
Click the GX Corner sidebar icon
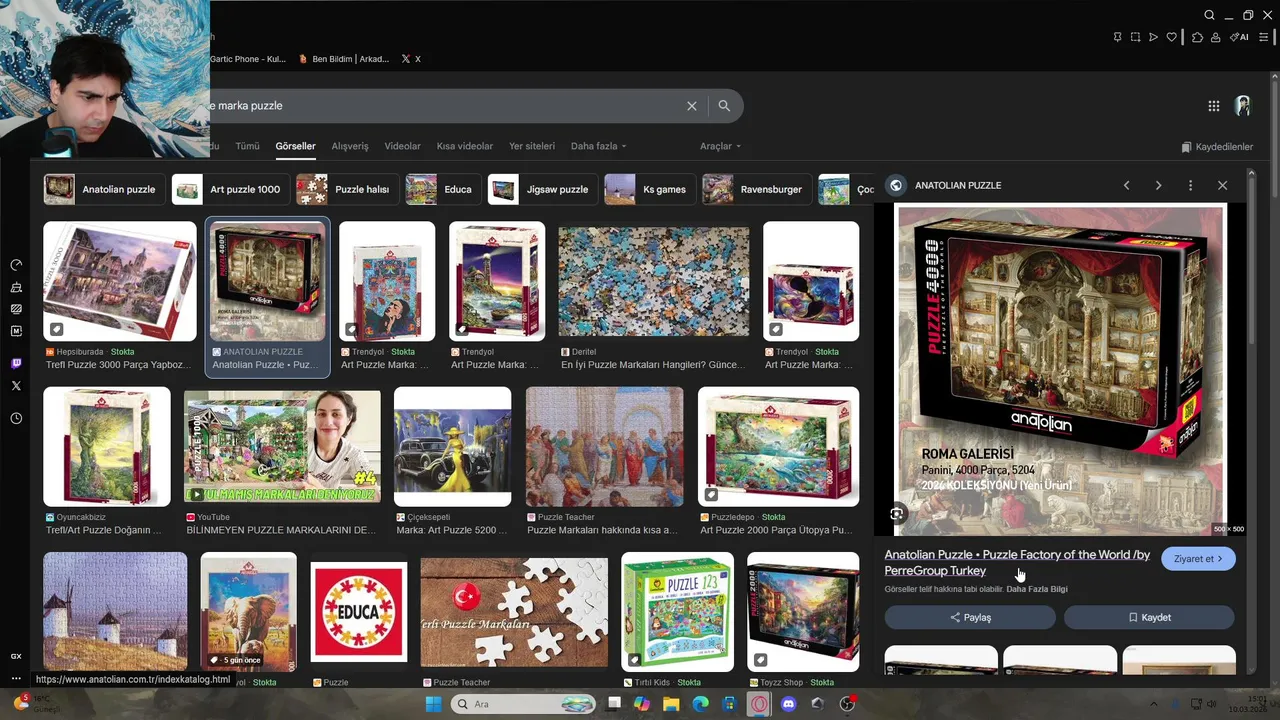click(x=16, y=656)
